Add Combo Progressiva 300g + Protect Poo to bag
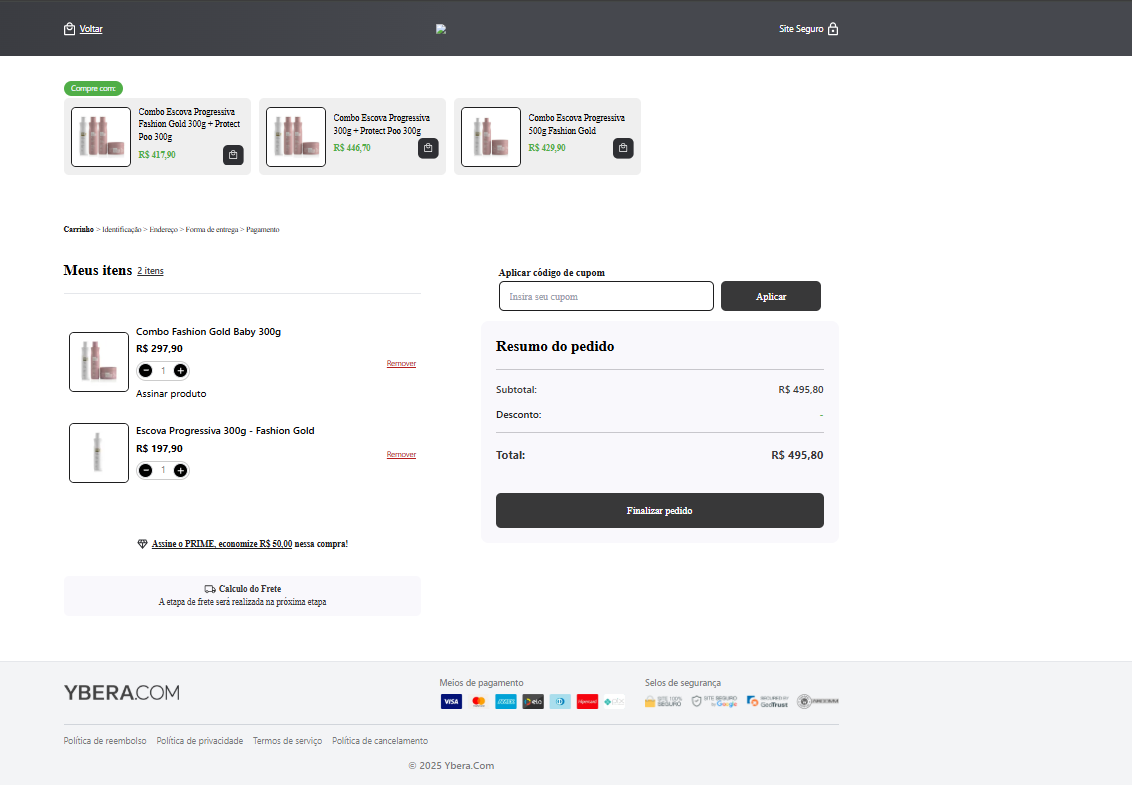Screen dimensions: 1132x788 click(x=428, y=148)
